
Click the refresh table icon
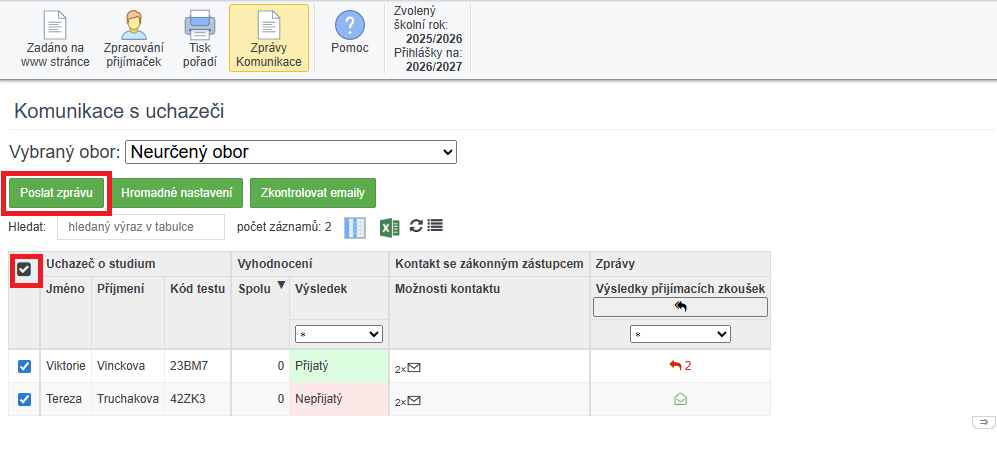[416, 226]
